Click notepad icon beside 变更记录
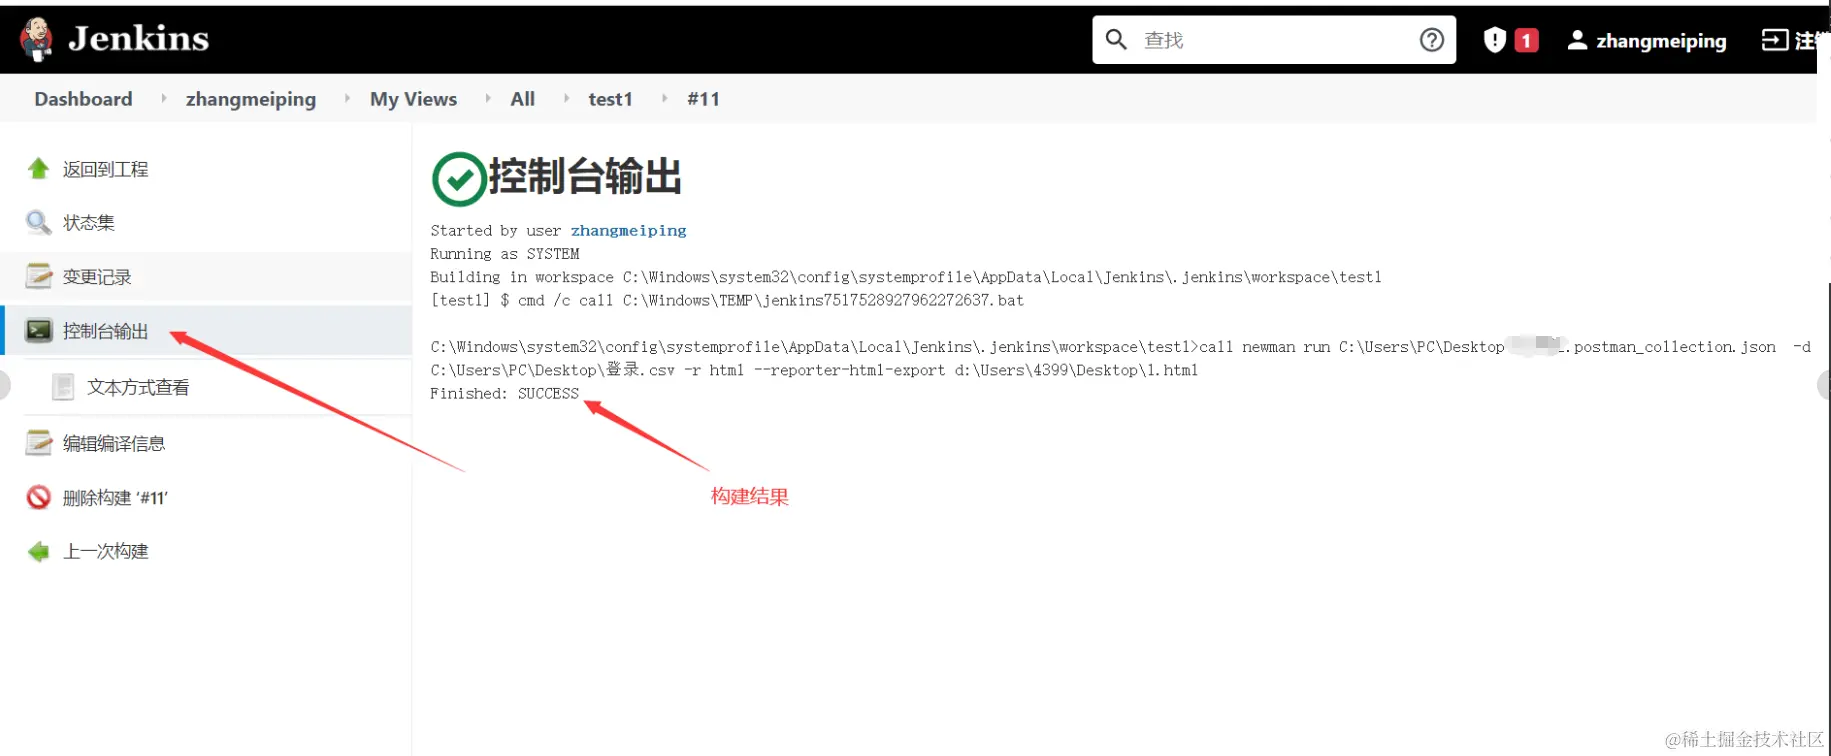 [x=38, y=276]
